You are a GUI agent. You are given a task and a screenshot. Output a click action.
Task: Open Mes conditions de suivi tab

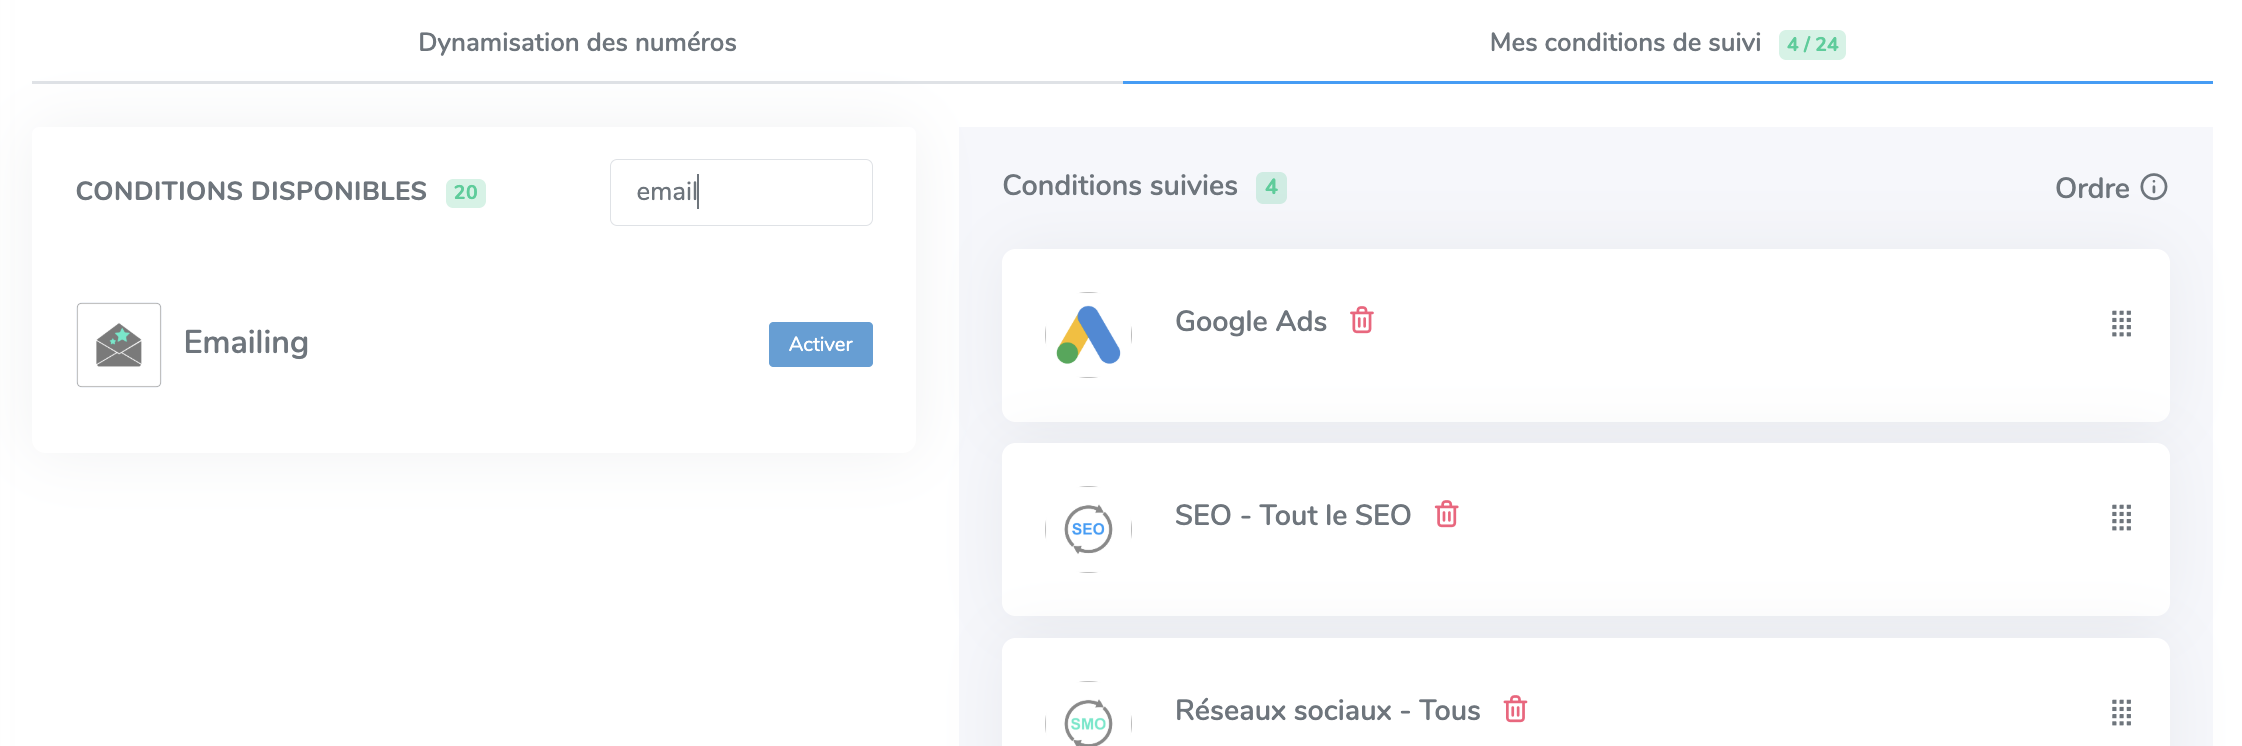coord(1625,42)
